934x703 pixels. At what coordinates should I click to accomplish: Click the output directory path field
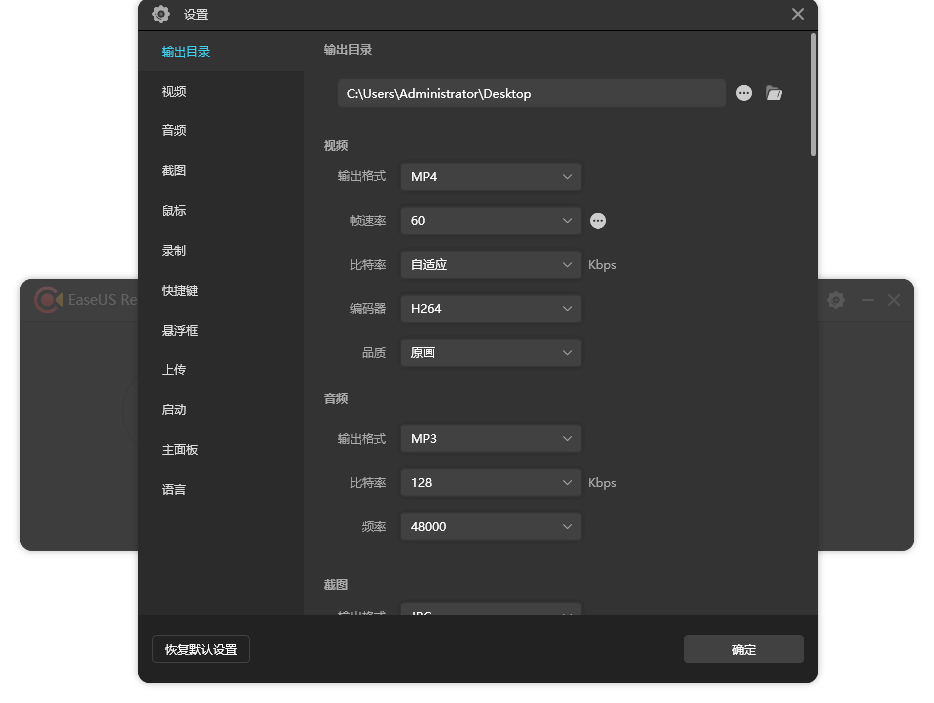click(531, 94)
